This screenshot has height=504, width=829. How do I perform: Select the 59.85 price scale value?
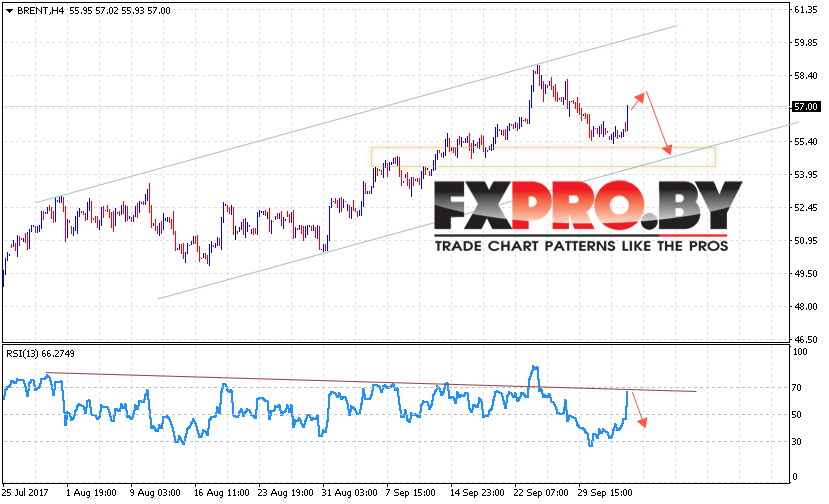click(x=805, y=43)
